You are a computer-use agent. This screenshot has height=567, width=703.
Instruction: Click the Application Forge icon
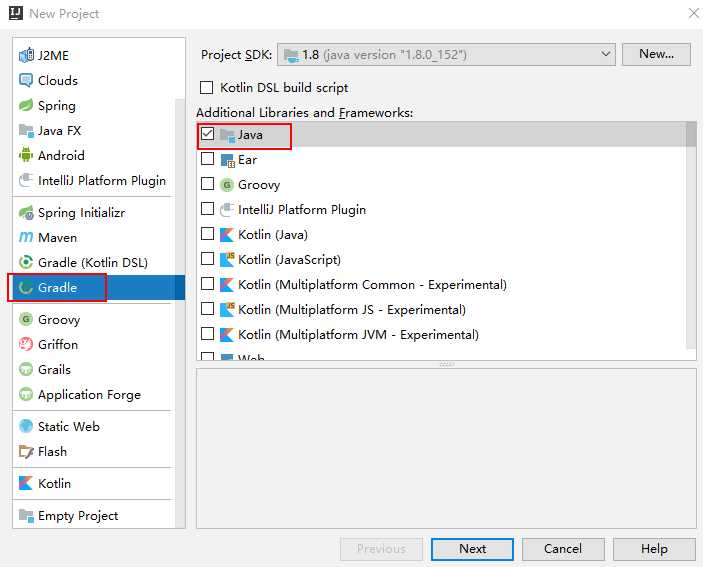(26, 394)
